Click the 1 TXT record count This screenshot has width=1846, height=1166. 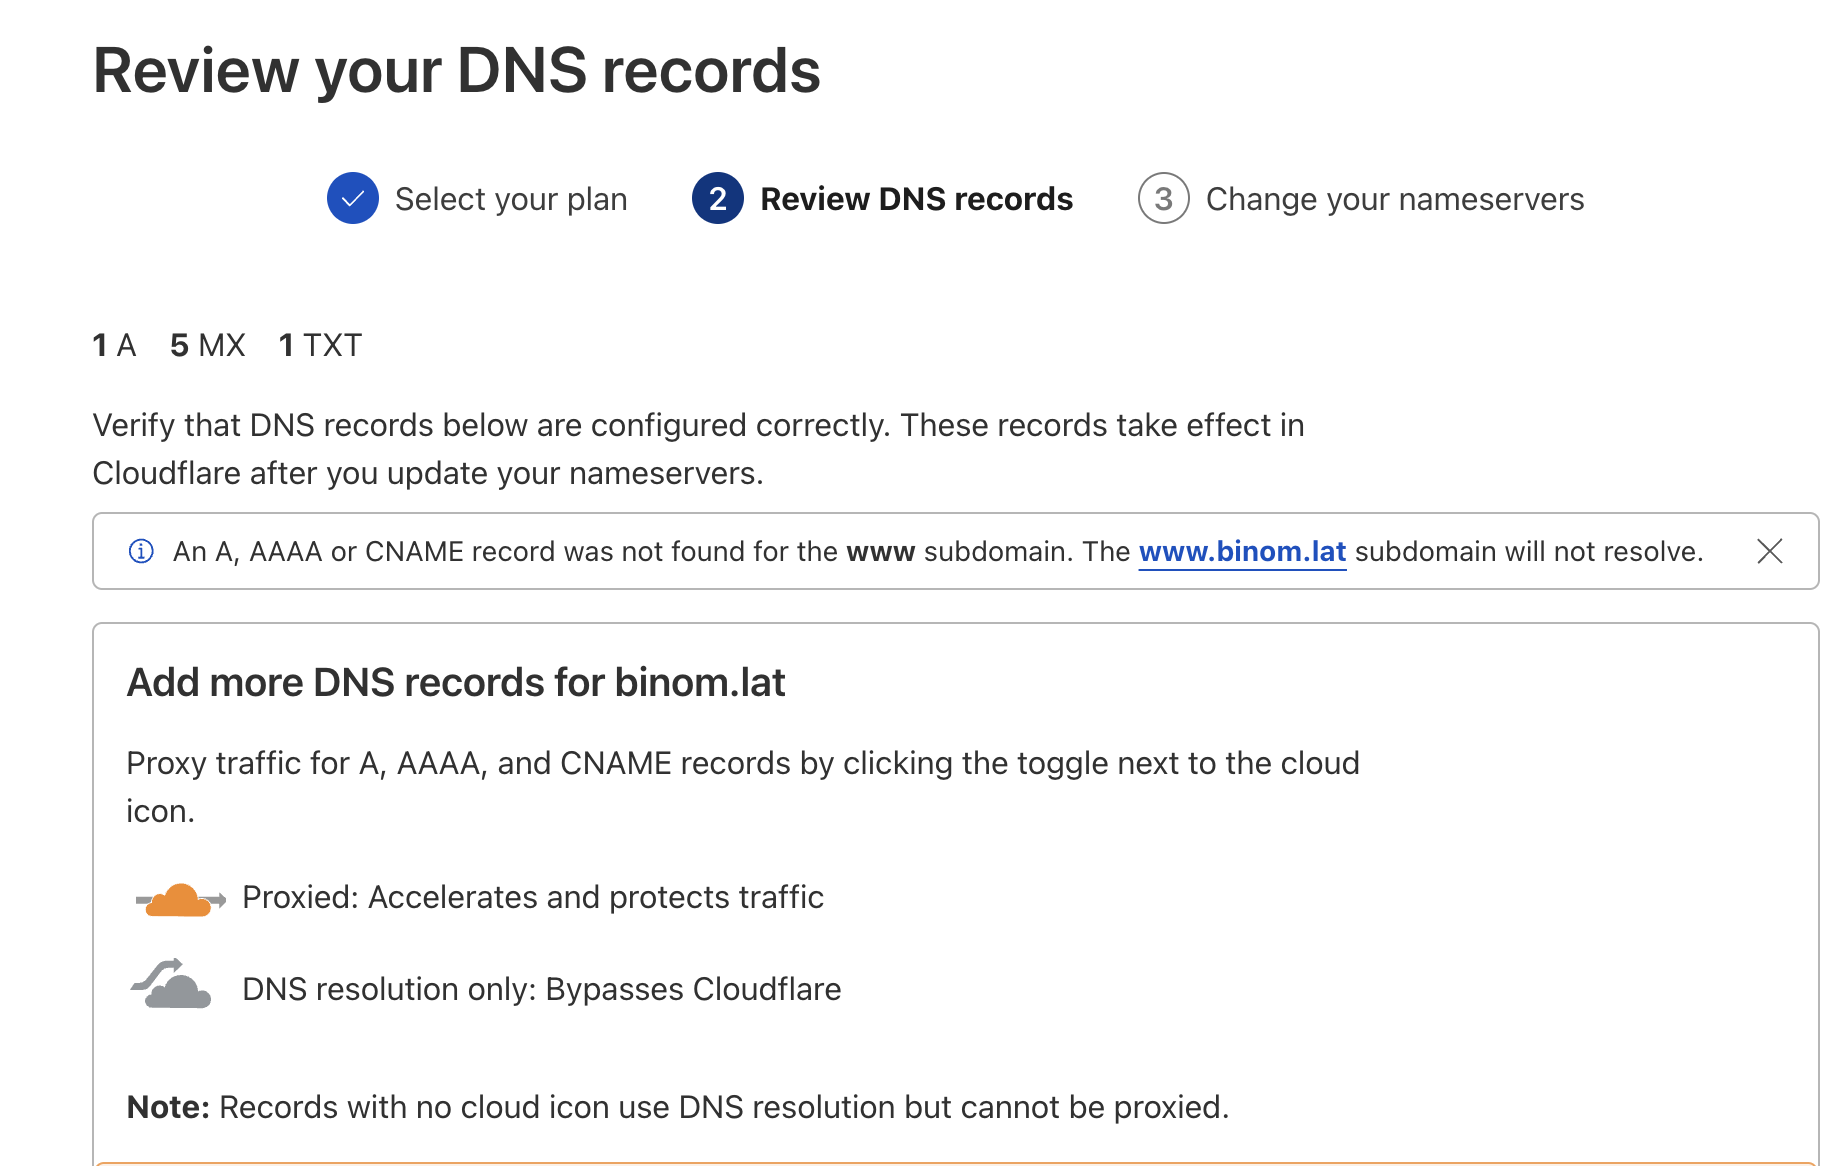pyautogui.click(x=320, y=345)
